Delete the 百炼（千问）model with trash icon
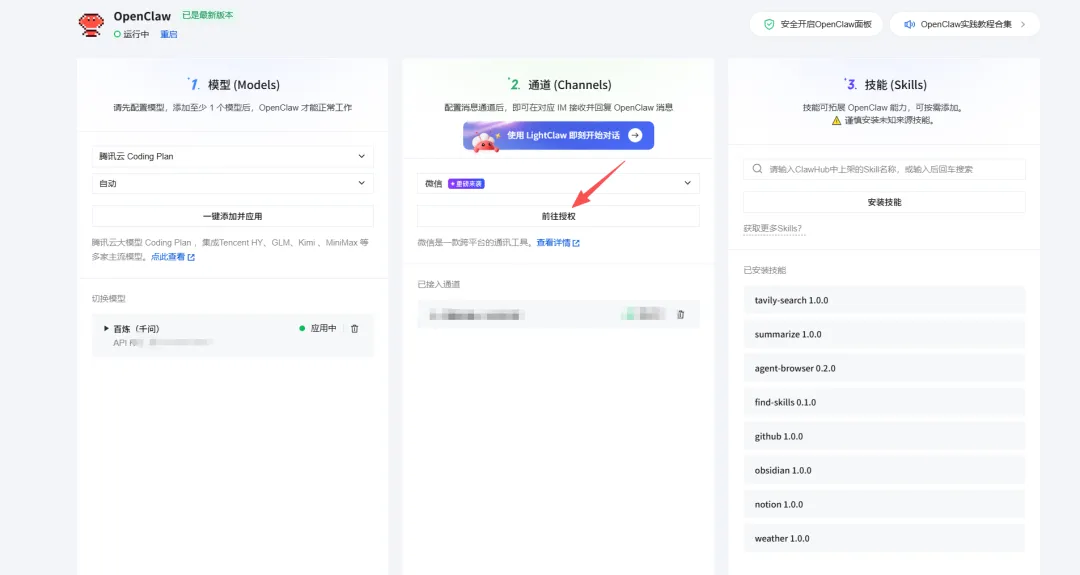1080x575 pixels. (355, 328)
